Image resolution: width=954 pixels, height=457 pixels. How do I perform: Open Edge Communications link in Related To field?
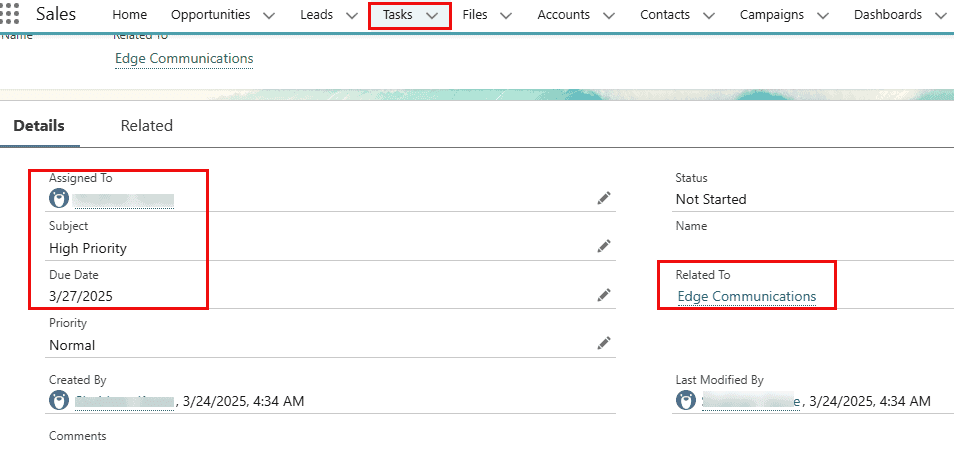coord(747,296)
